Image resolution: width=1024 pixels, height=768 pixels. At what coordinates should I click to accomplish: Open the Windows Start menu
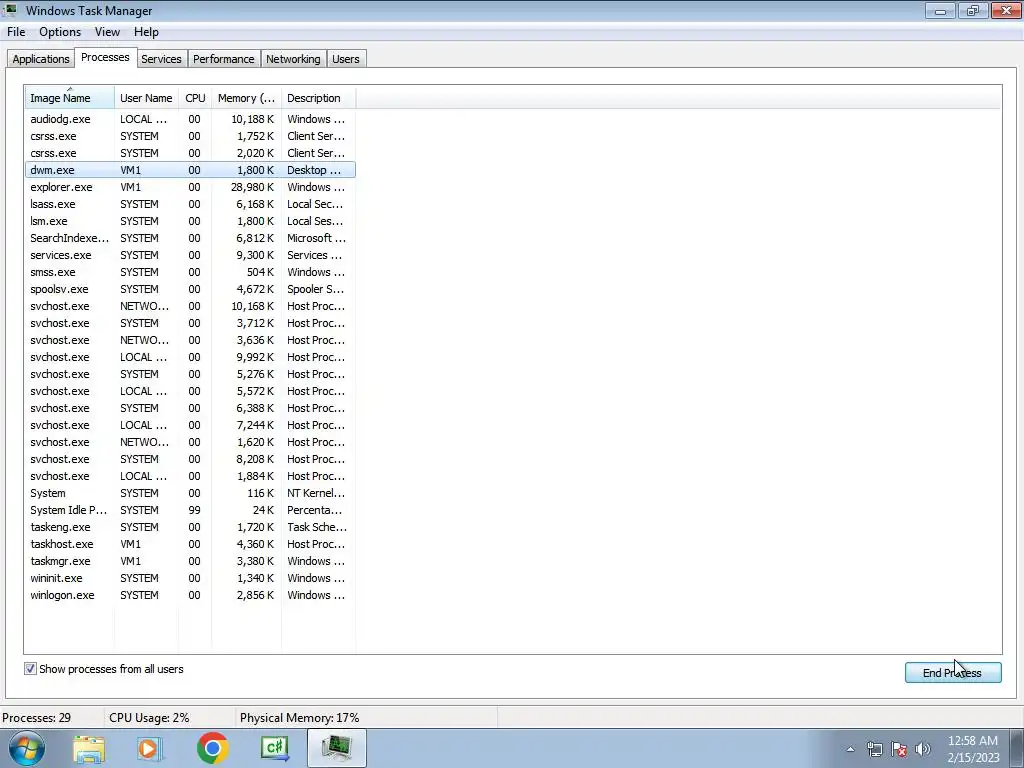[x=26, y=748]
